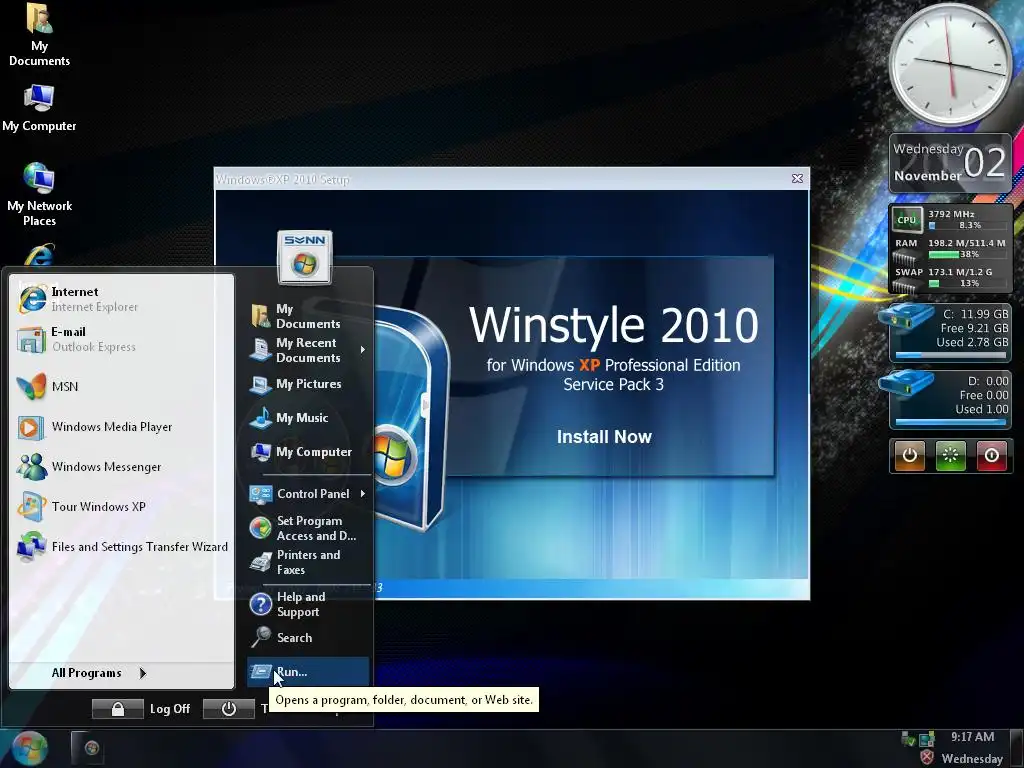The height and width of the screenshot is (768, 1024).
Task: Open Help and Support
Action: [x=308, y=604]
